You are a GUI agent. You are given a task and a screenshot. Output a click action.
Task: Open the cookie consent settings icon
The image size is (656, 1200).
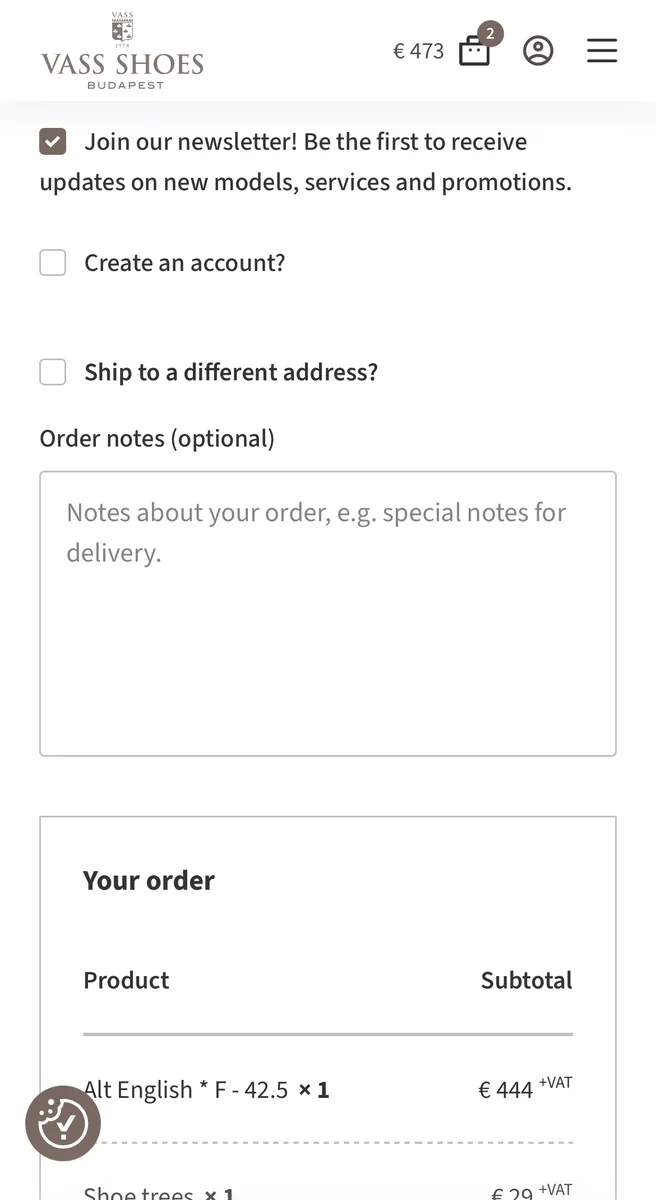pyautogui.click(x=63, y=1124)
